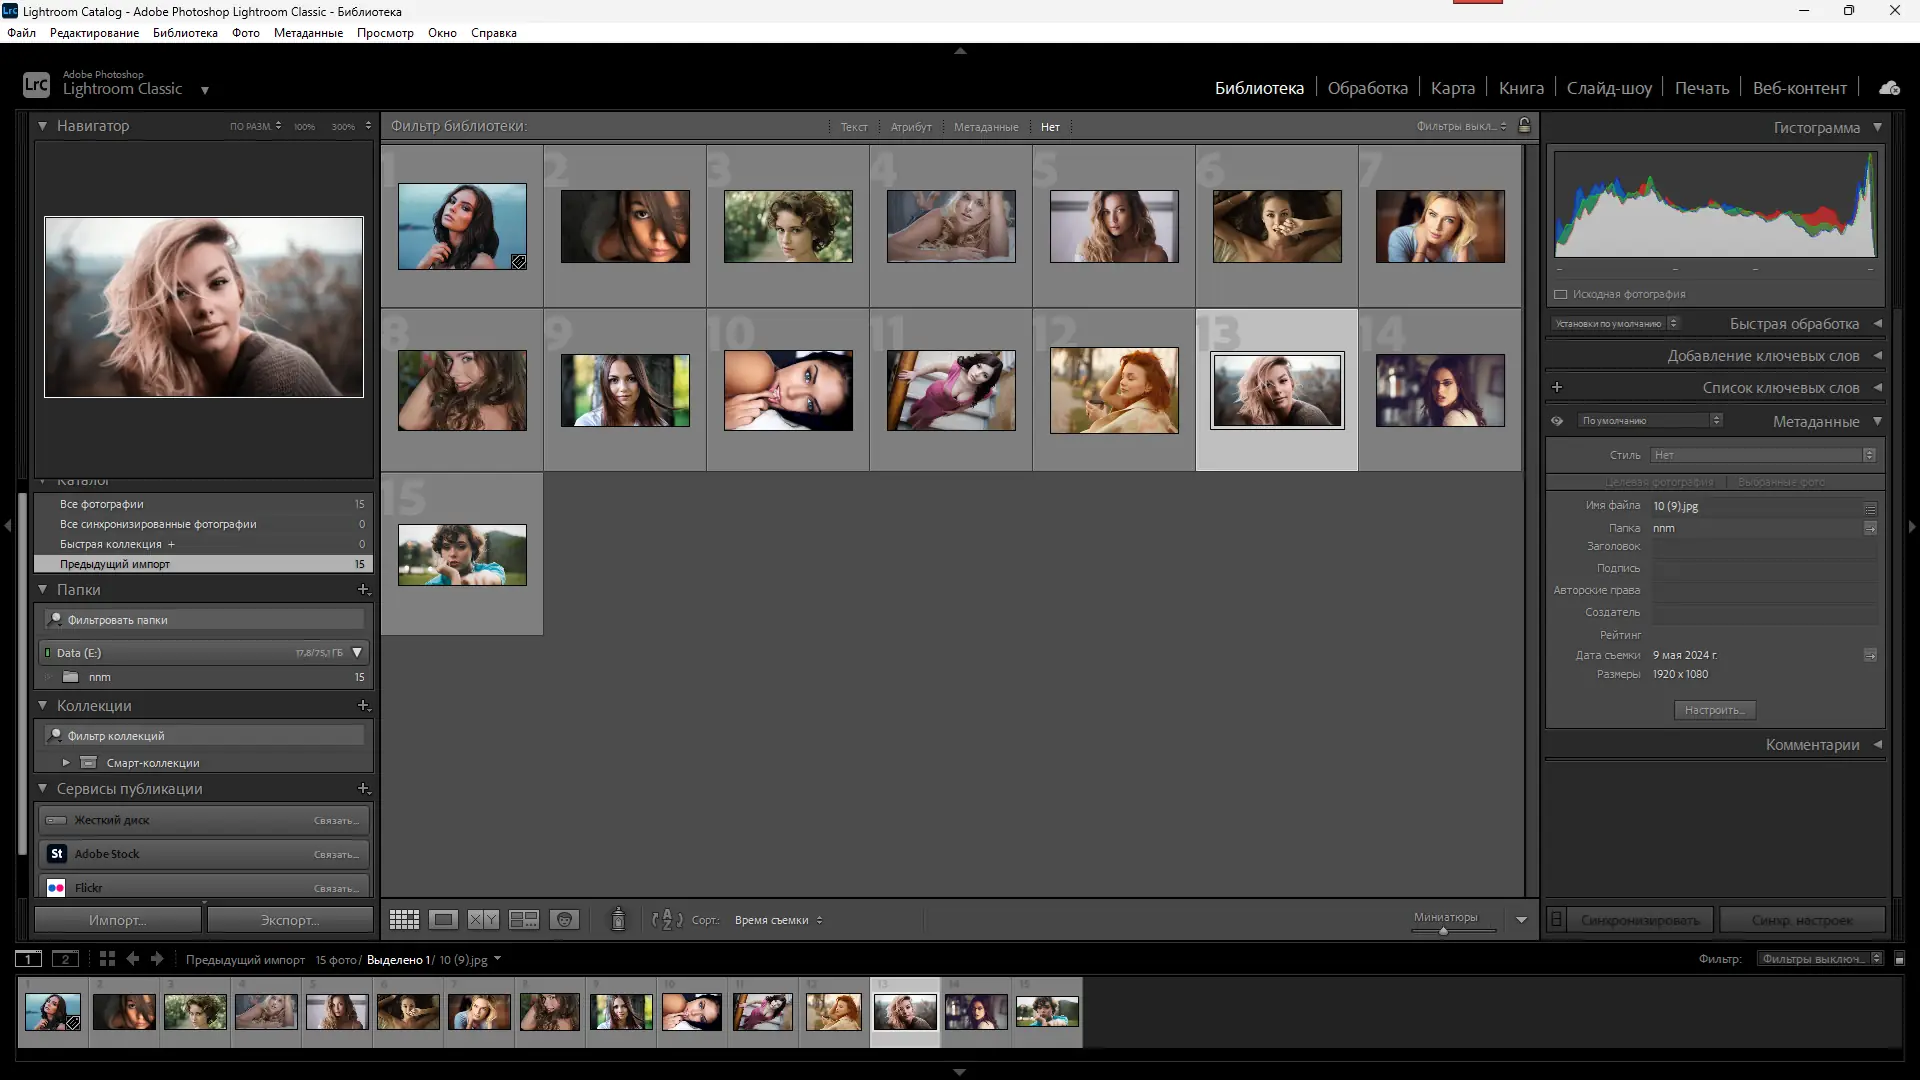Collapse the Навигатор panel
The height and width of the screenshot is (1080, 1920).
tap(43, 126)
